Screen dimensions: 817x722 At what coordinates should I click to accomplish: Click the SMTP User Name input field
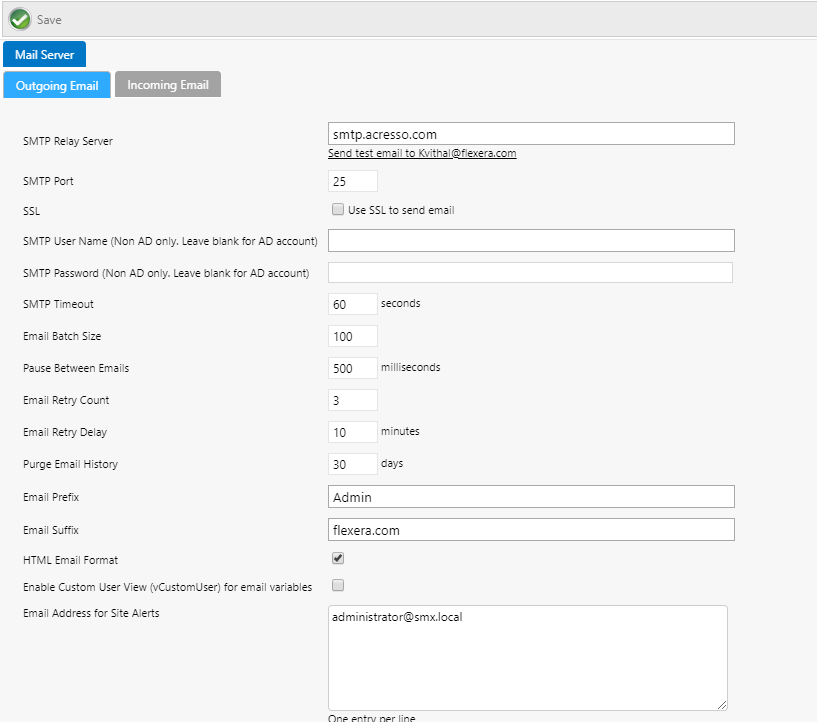(531, 240)
